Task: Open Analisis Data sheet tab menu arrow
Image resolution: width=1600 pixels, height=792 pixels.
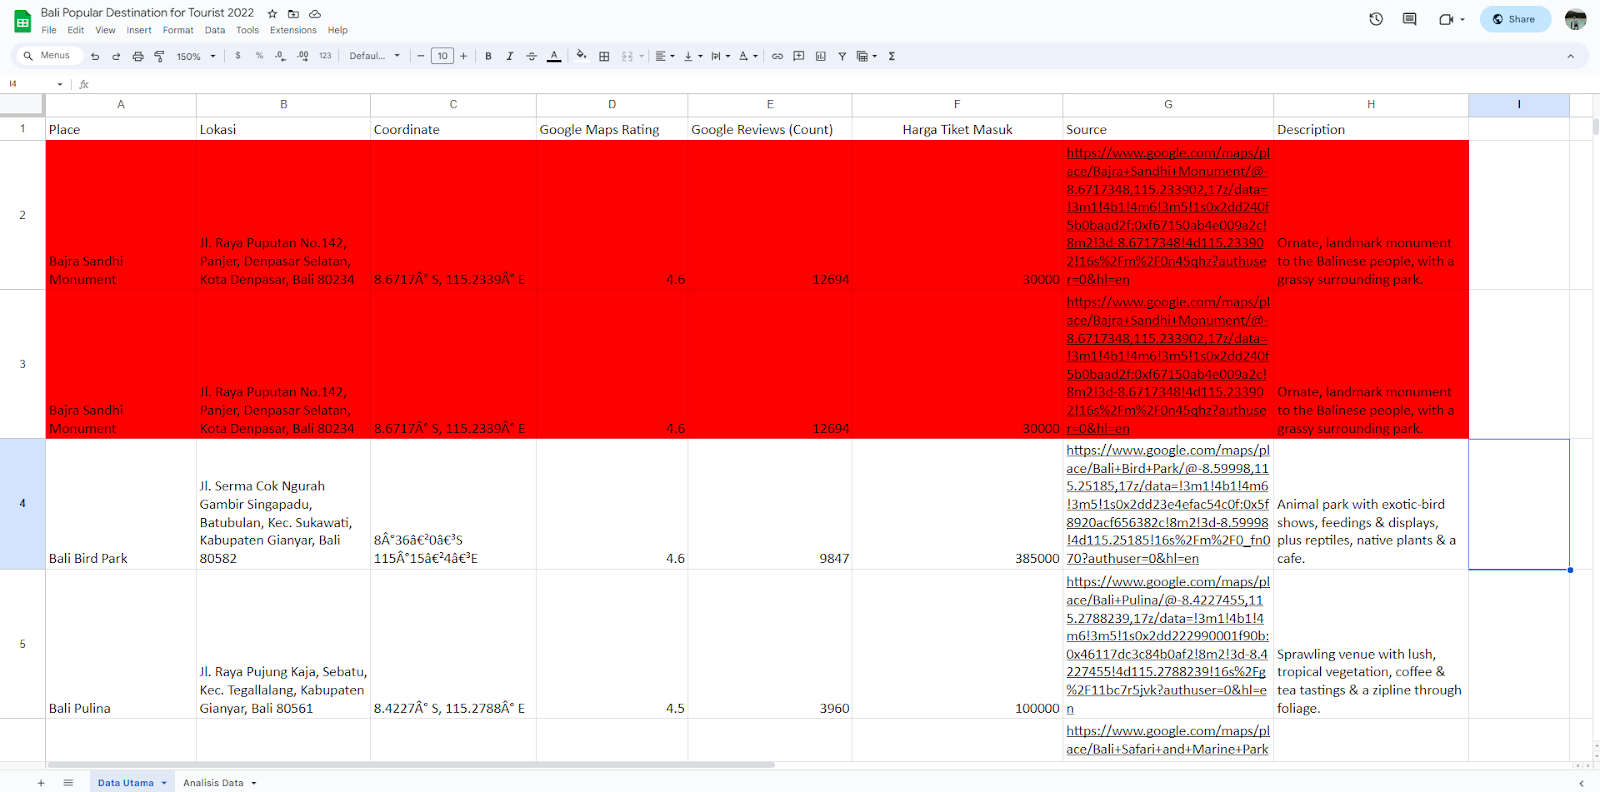Action: pyautogui.click(x=254, y=783)
